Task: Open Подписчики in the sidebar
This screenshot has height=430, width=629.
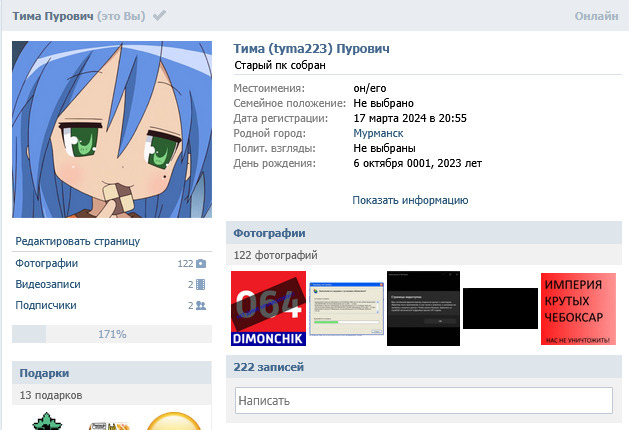Action: [46, 306]
